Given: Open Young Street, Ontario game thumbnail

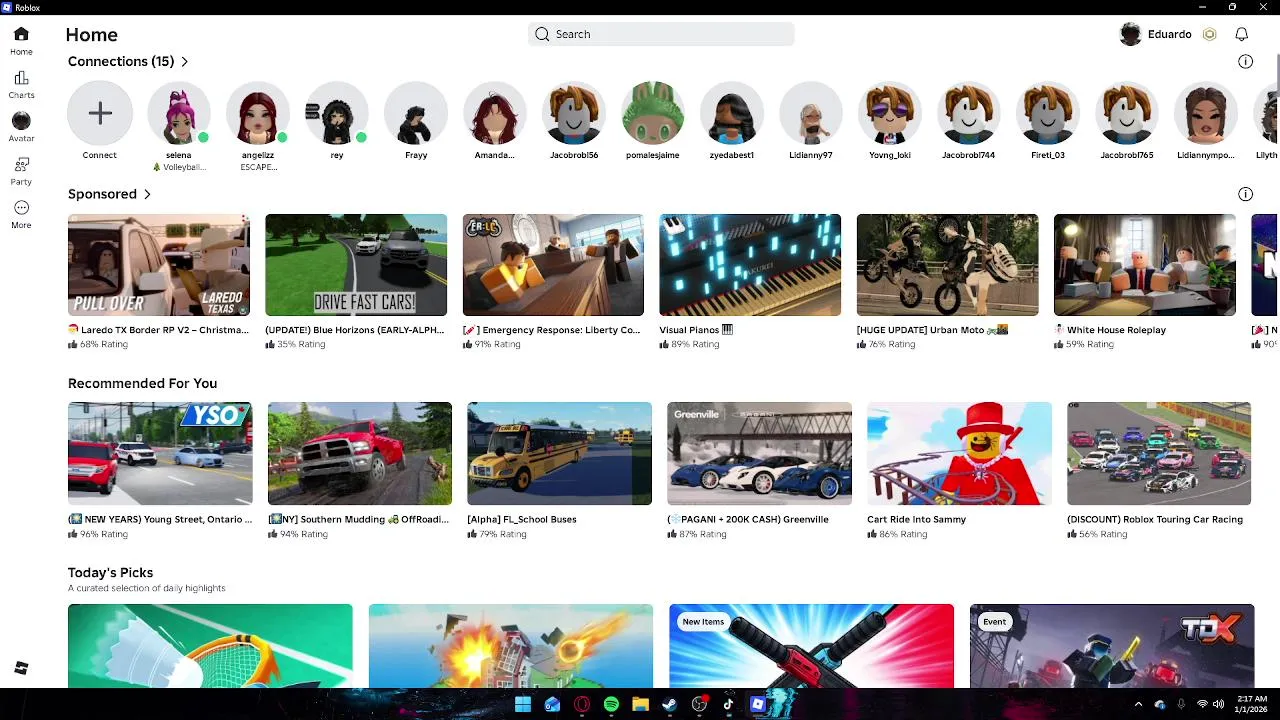Looking at the screenshot, I should tap(160, 453).
